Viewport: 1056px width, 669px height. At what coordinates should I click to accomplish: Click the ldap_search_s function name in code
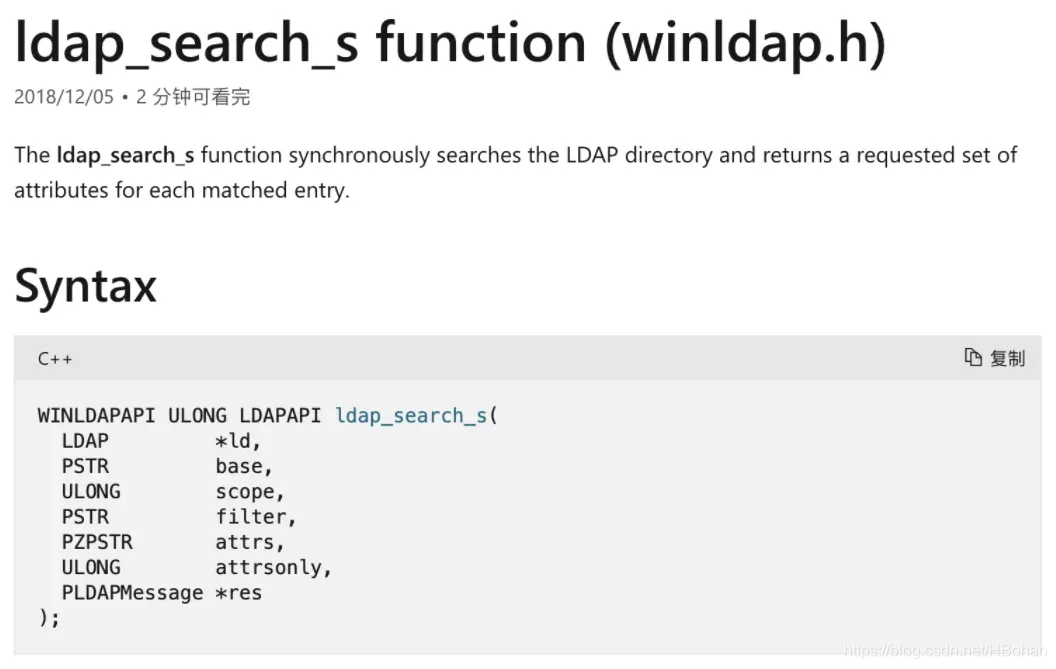411,416
